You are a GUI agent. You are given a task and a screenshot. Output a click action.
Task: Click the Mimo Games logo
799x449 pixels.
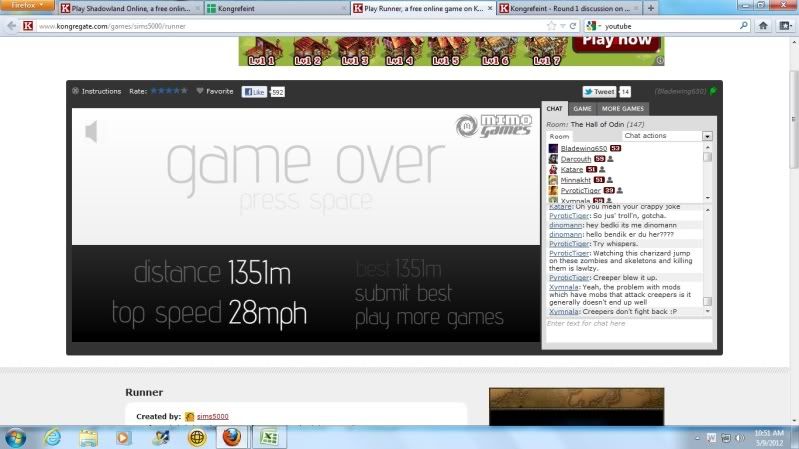[494, 126]
